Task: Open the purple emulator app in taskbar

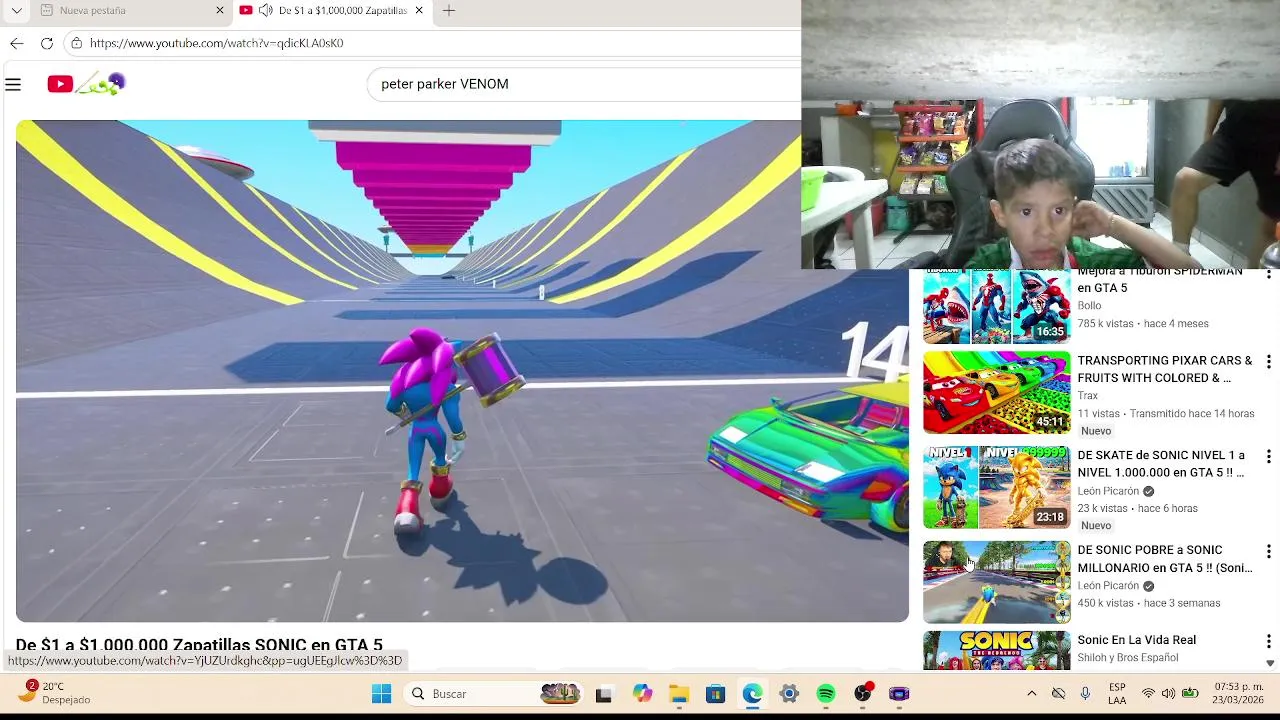Action: (899, 694)
